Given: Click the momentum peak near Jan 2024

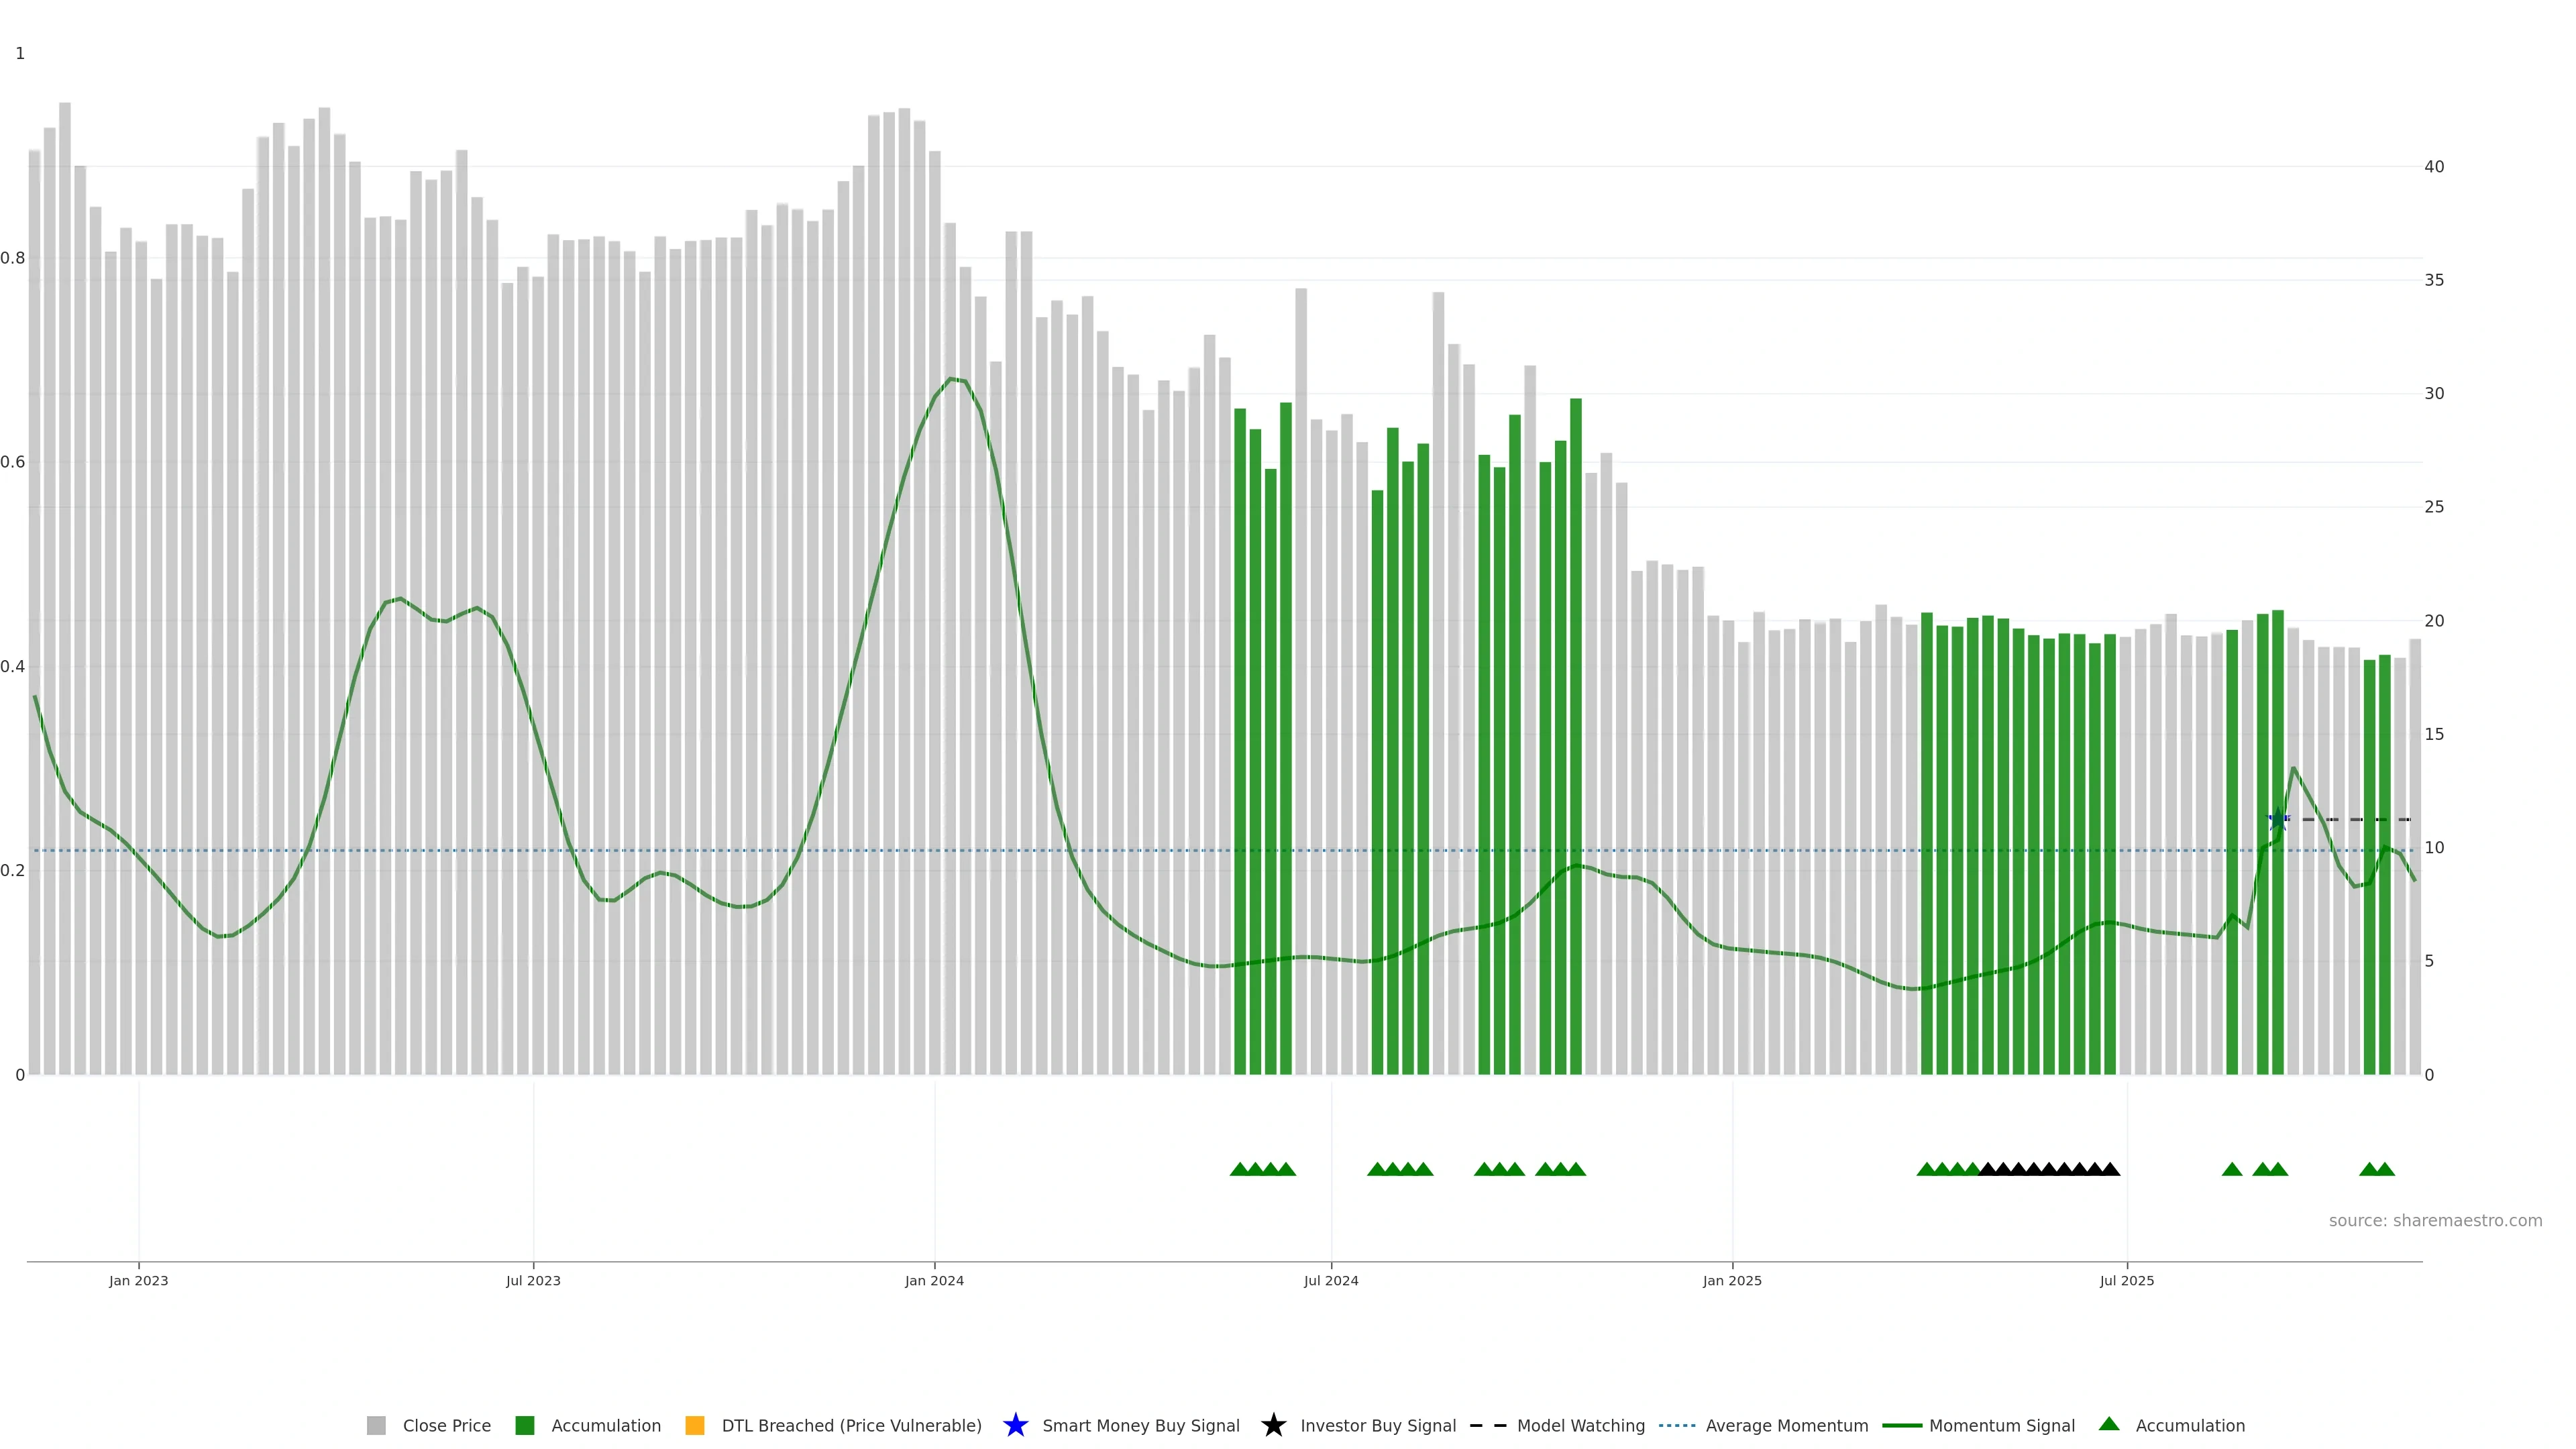Looking at the screenshot, I should click(950, 379).
